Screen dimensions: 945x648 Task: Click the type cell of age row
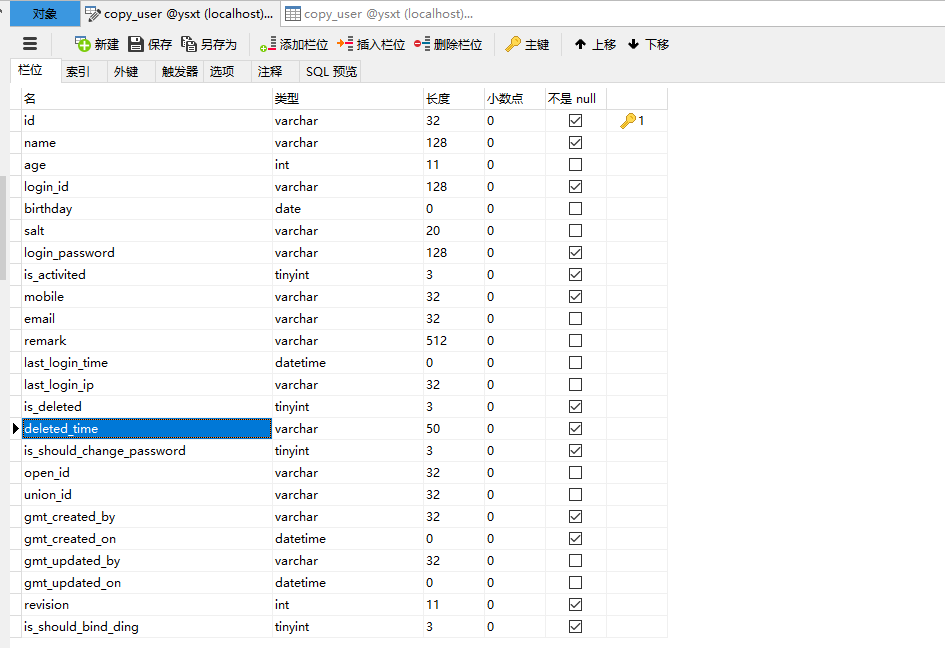348,165
